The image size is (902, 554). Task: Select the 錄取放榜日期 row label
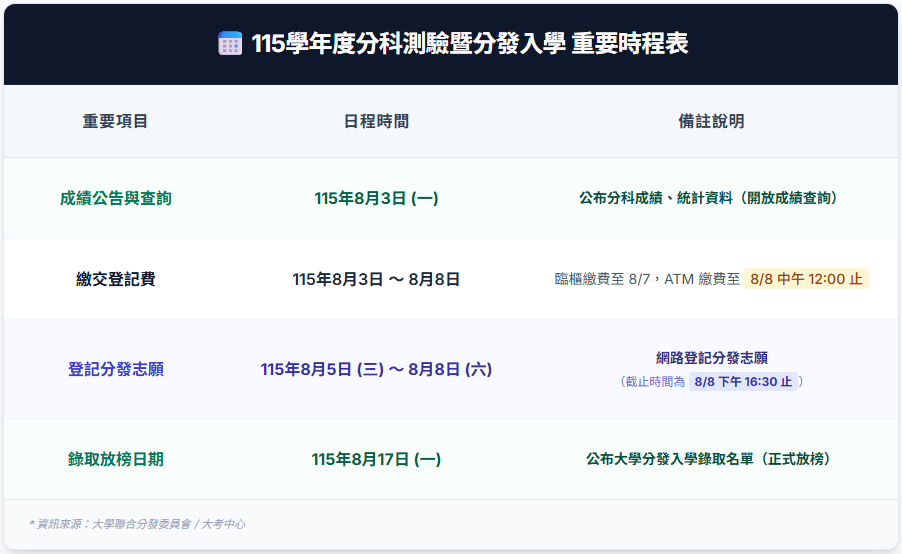[x=116, y=459]
